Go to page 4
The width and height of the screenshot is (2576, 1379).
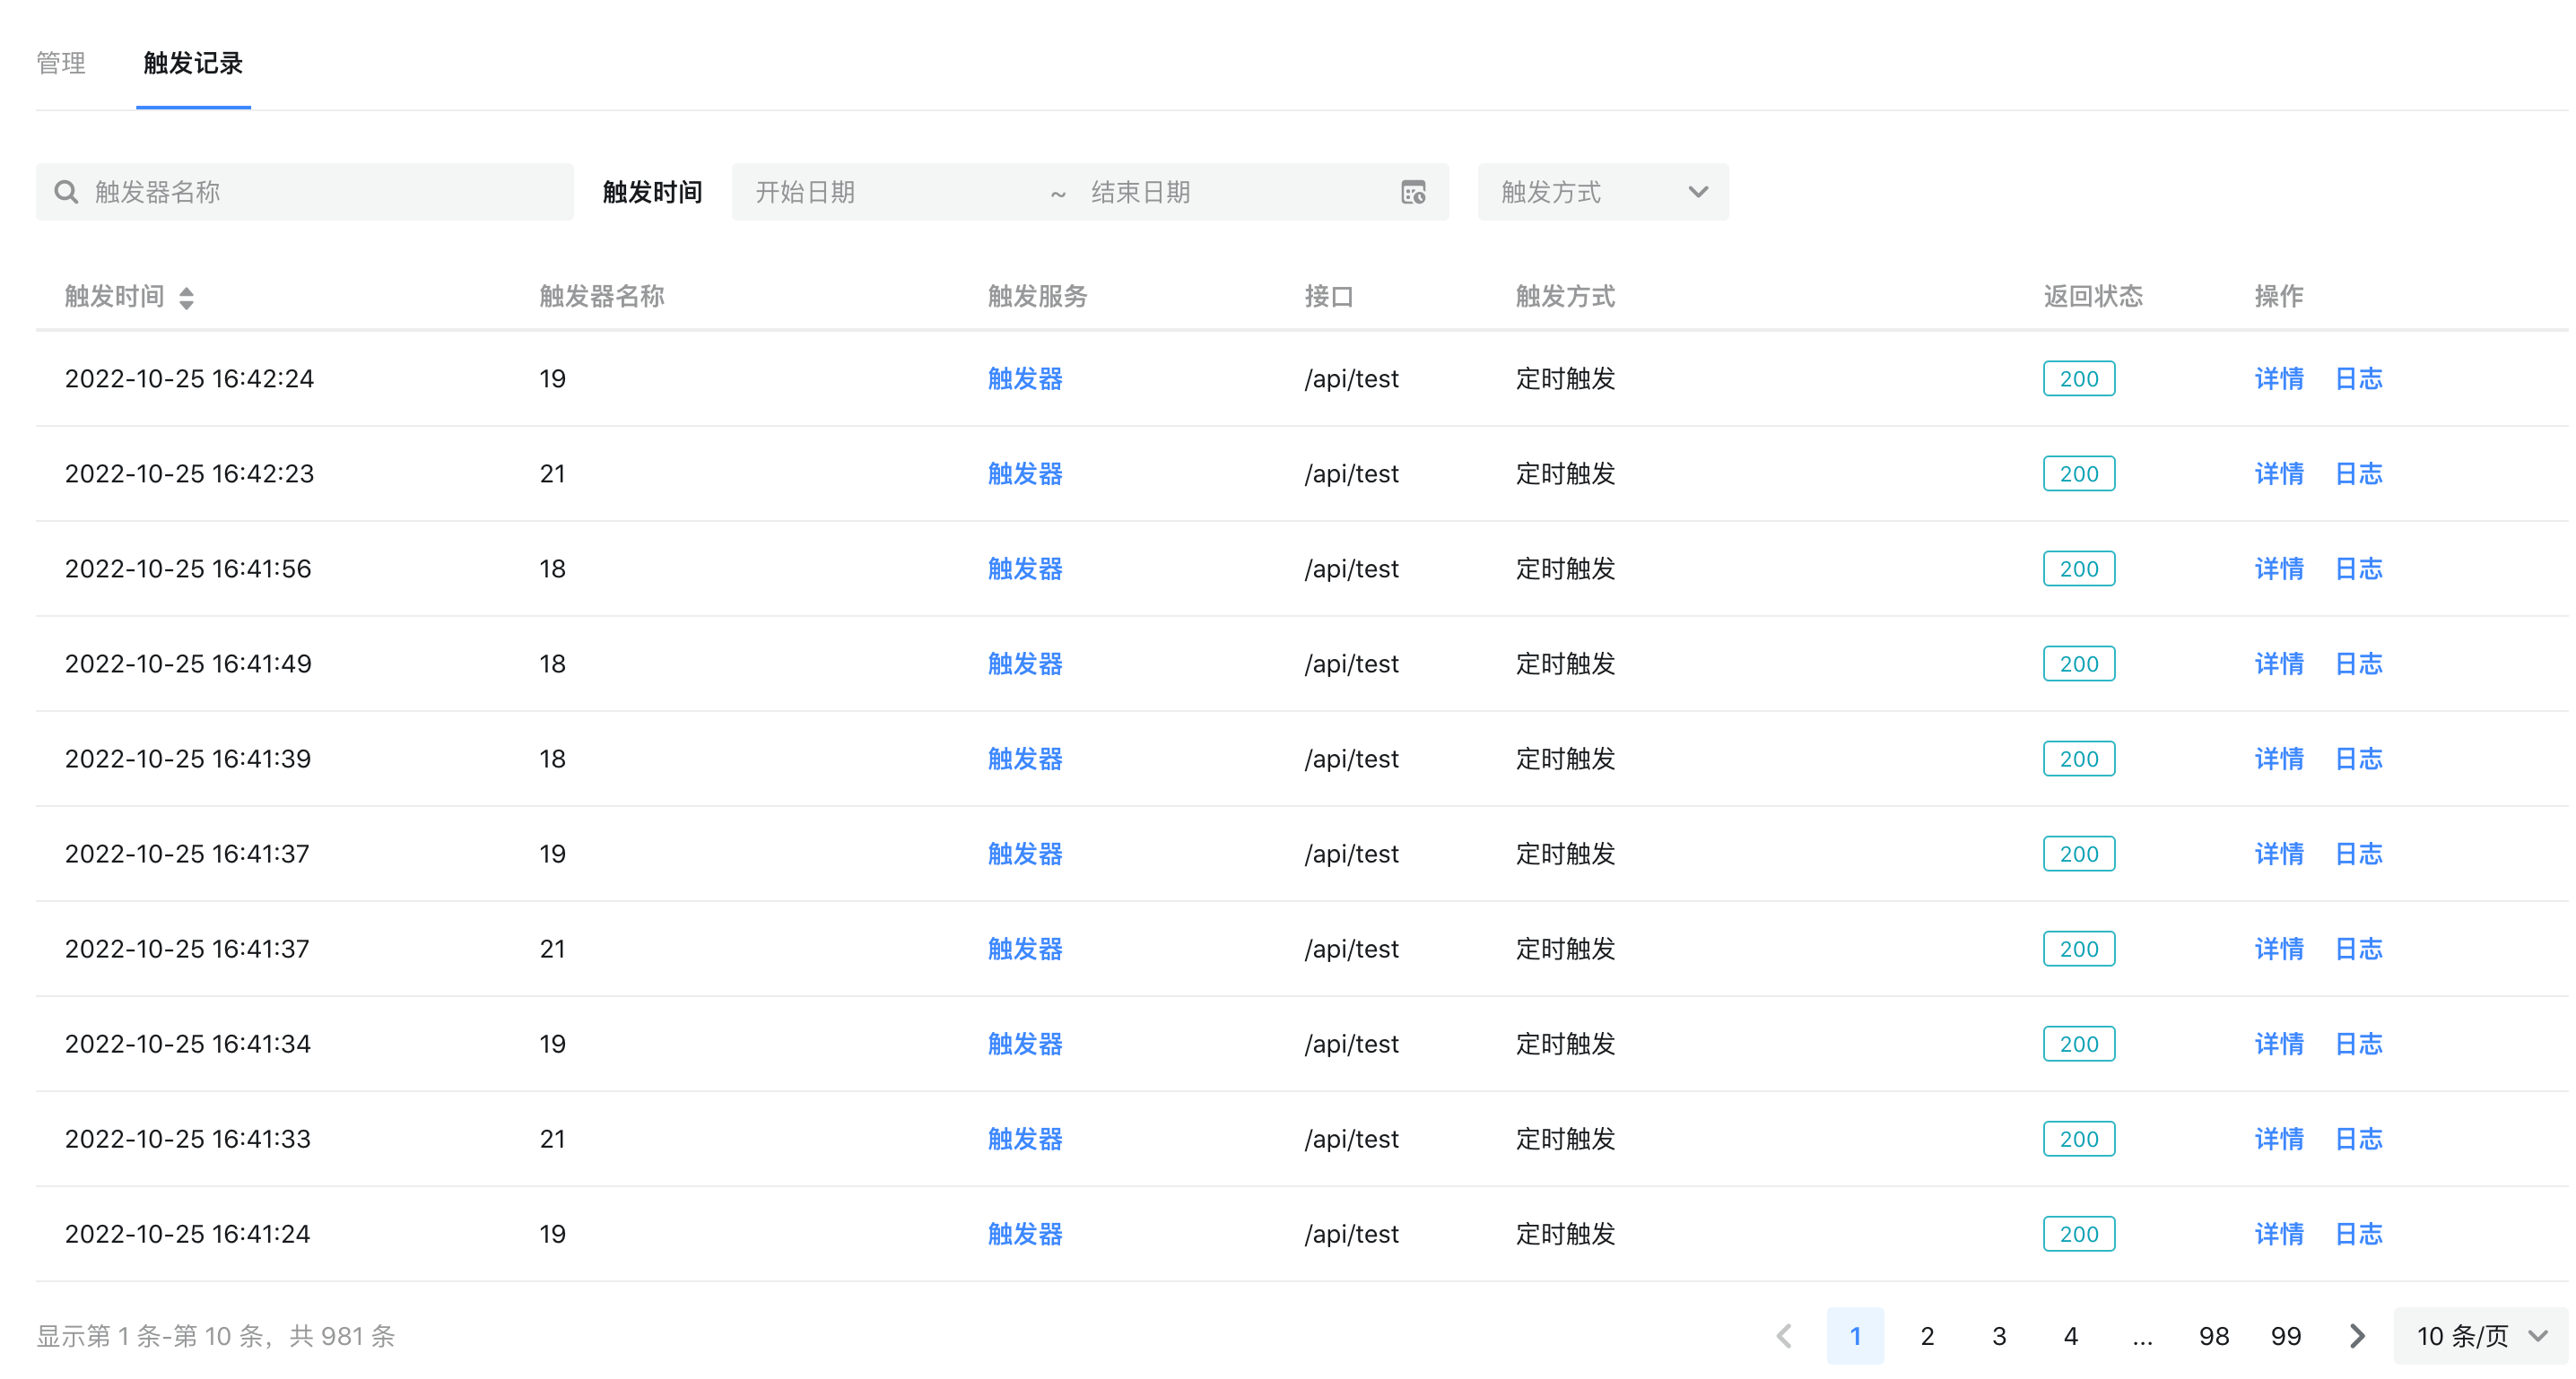(2071, 1336)
